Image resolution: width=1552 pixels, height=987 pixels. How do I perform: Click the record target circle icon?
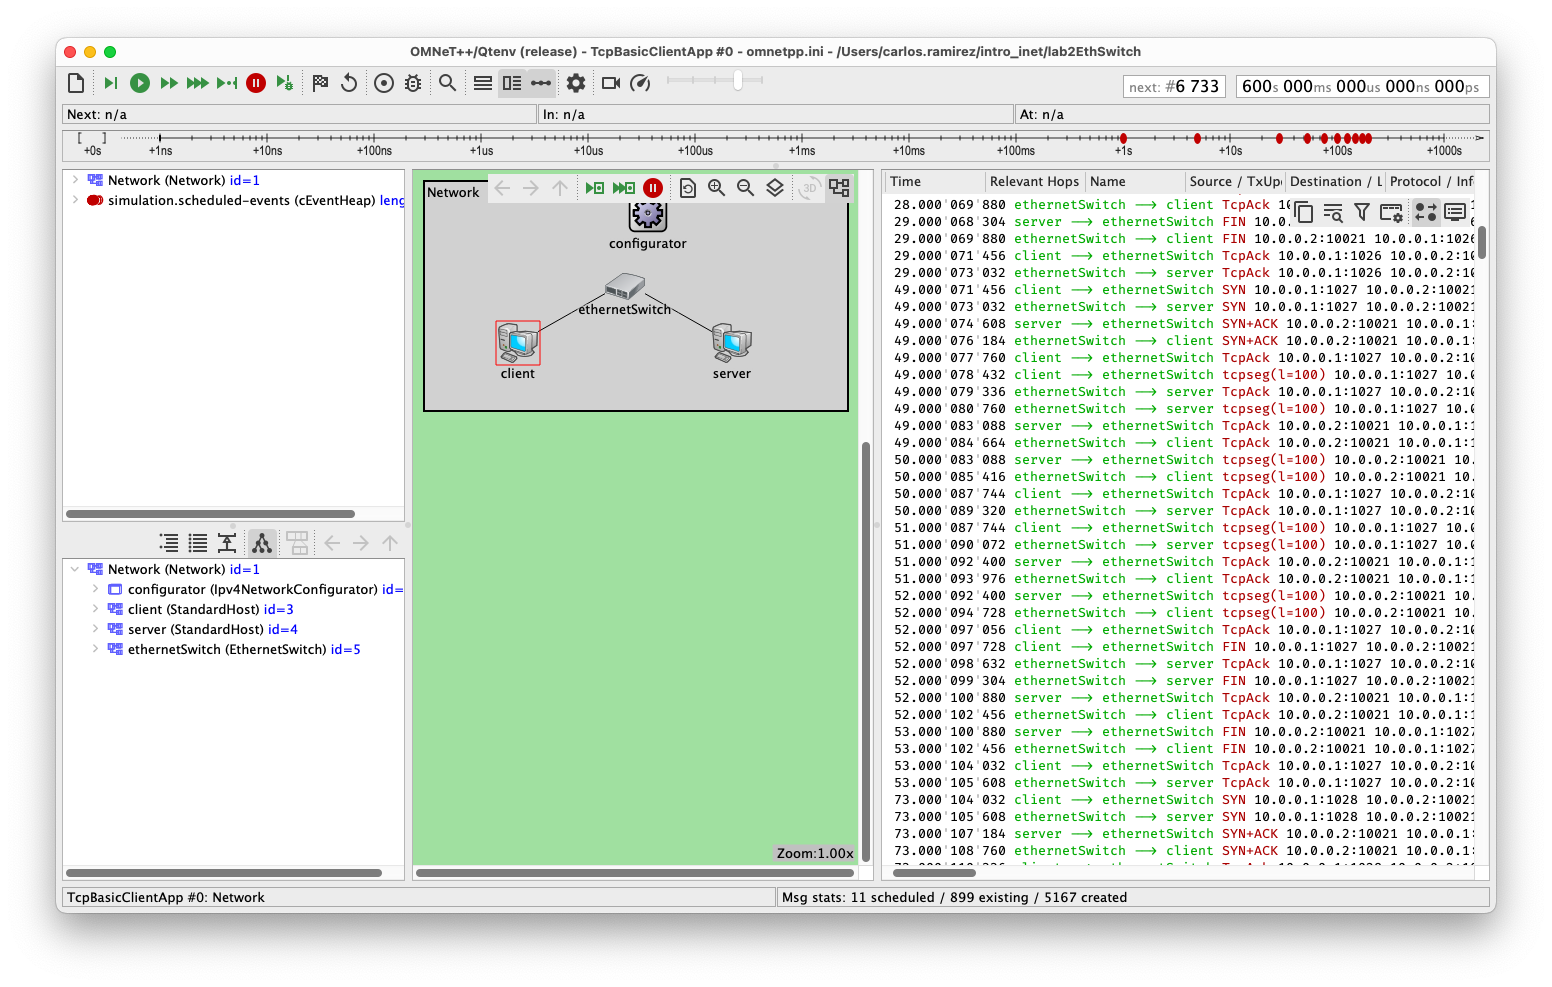click(x=384, y=83)
